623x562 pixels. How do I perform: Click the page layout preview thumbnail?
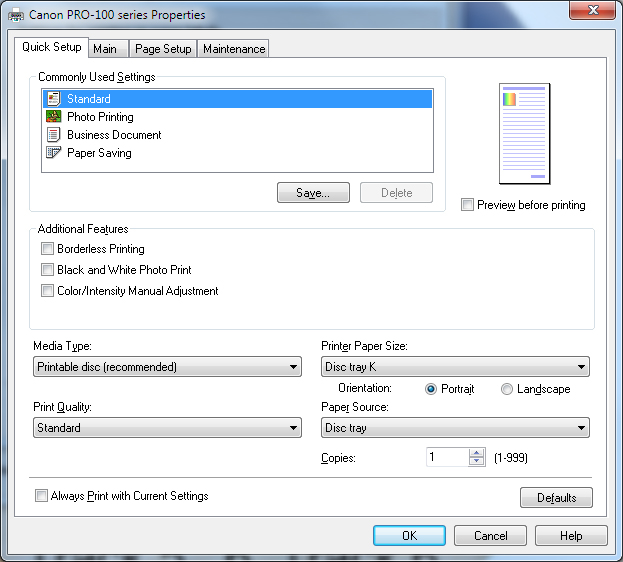tap(524, 134)
